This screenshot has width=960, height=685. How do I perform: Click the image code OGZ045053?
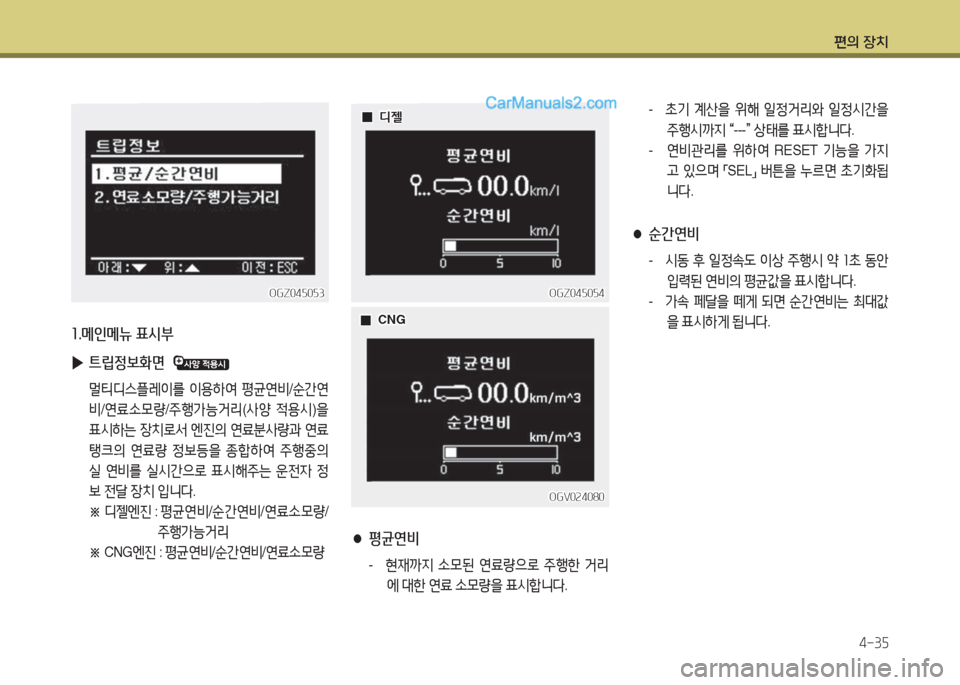point(297,293)
